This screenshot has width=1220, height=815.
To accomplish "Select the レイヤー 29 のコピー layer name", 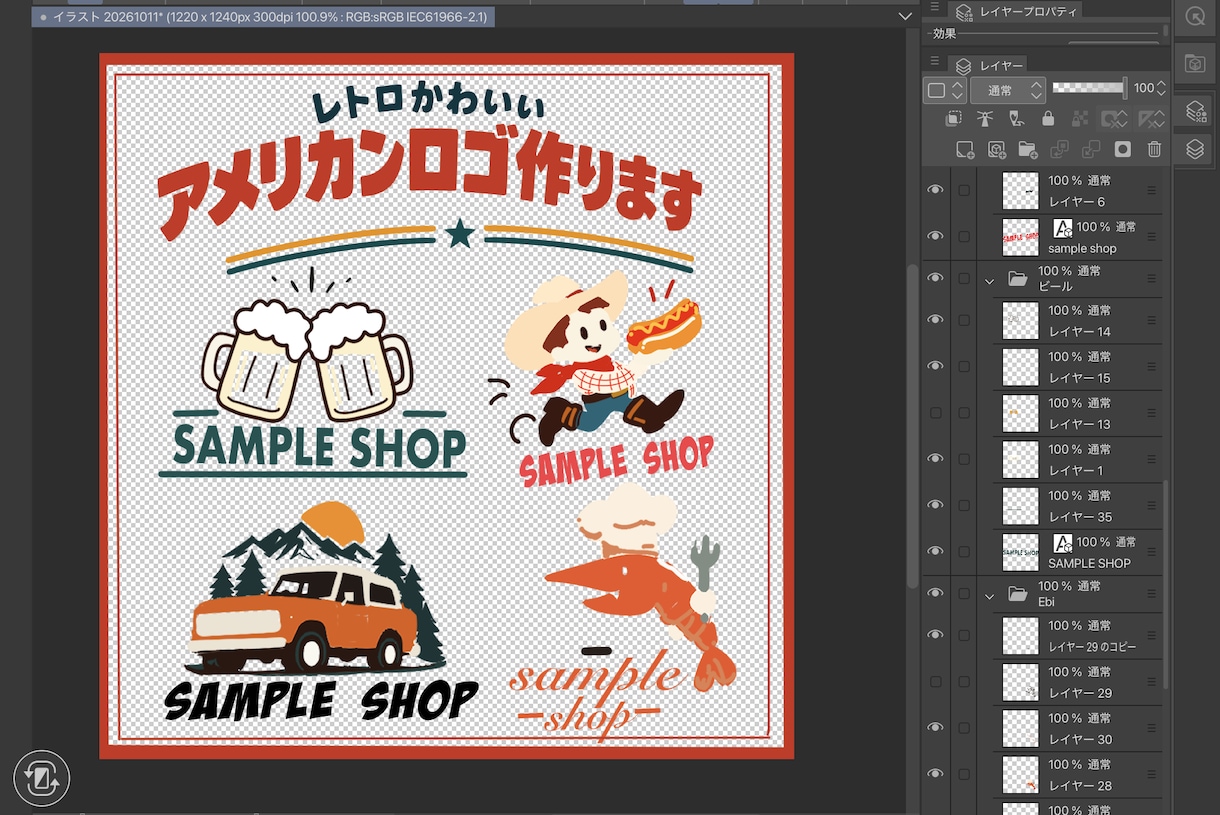I will pyautogui.click(x=1092, y=647).
